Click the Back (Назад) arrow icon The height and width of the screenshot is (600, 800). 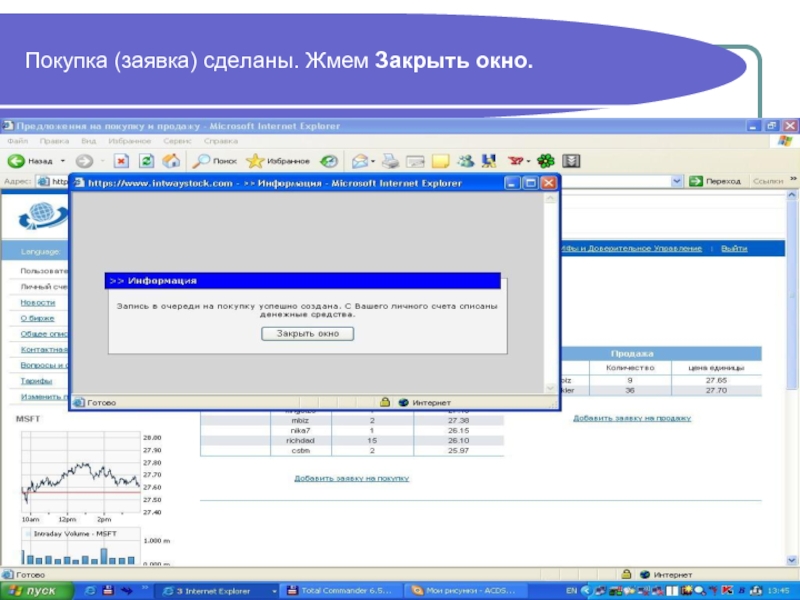16,160
